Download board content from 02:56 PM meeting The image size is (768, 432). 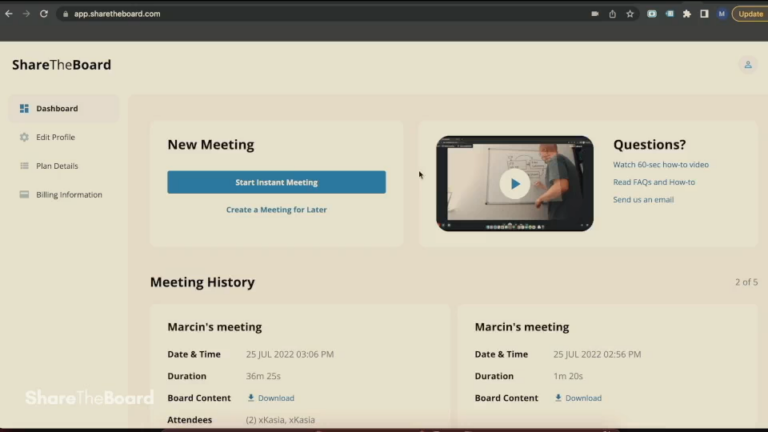578,398
